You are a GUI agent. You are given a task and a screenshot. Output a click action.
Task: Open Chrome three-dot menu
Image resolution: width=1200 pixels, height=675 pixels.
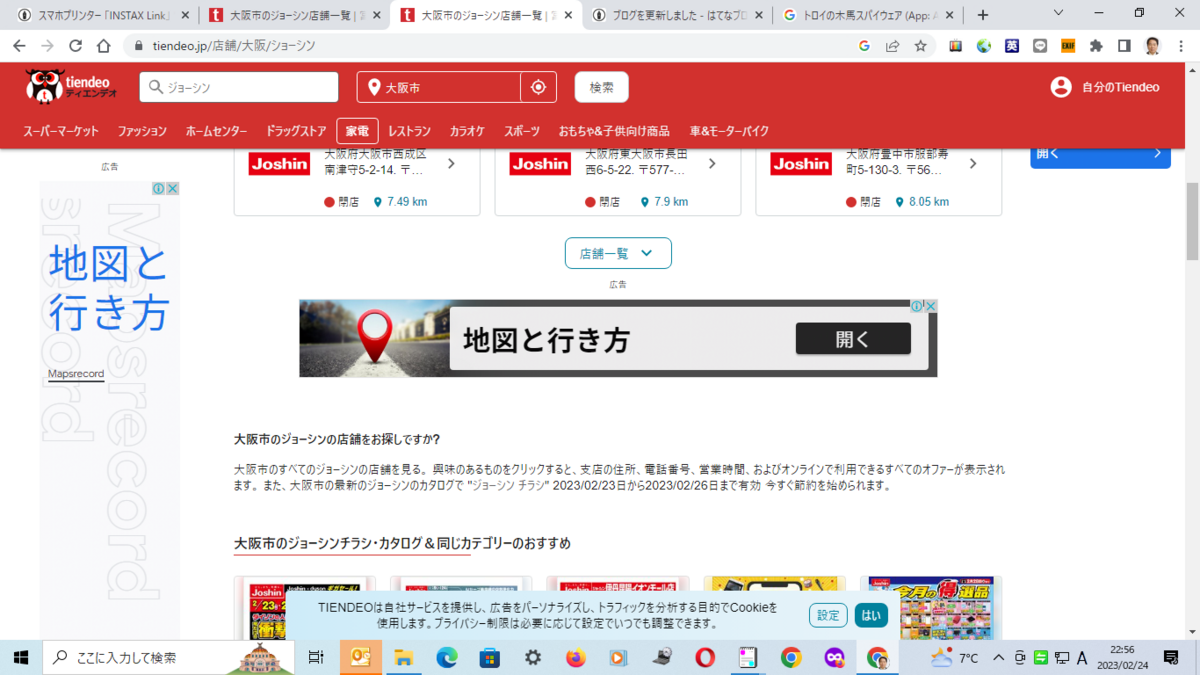[1181, 46]
